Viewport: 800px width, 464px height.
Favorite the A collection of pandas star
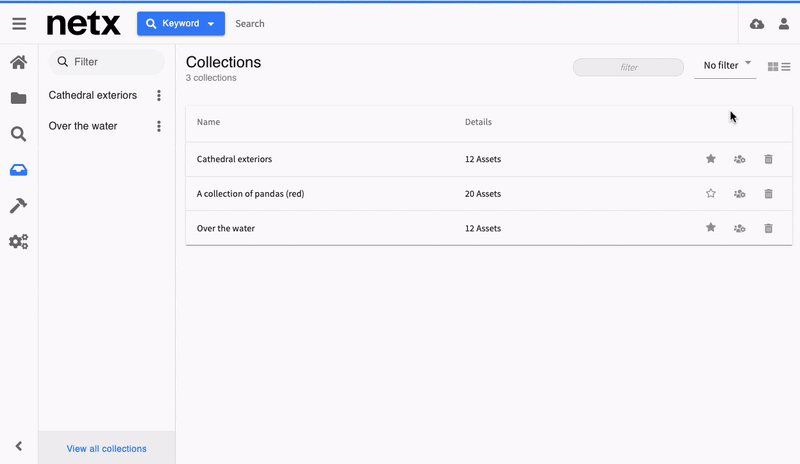coord(711,193)
